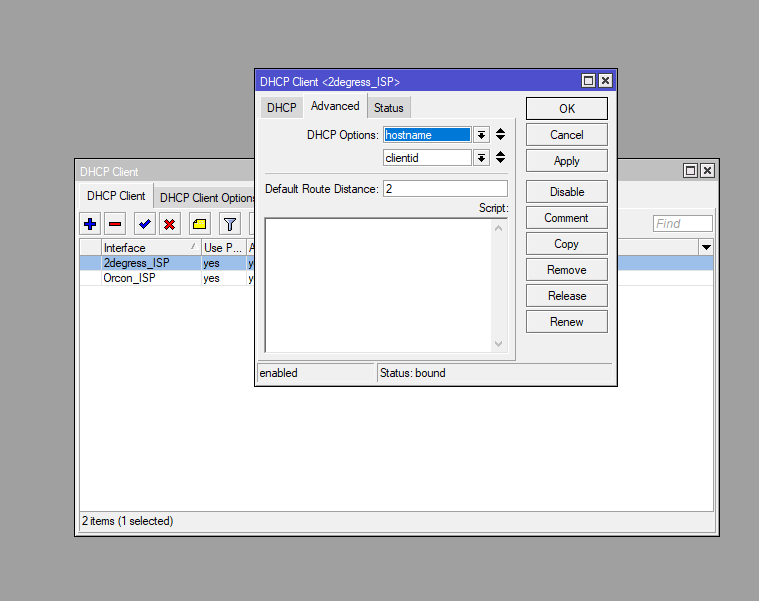Switch to the DHCP tab in dialog
This screenshot has width=759, height=611.
(x=282, y=107)
